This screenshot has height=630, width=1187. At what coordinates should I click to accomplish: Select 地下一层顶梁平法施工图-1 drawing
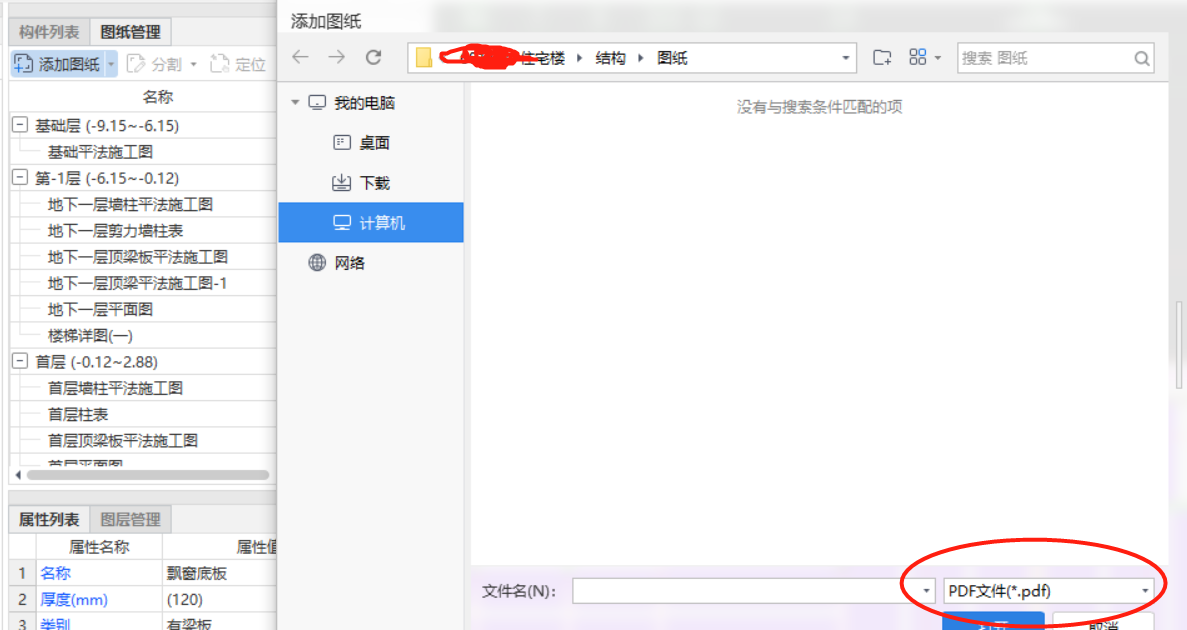137,283
